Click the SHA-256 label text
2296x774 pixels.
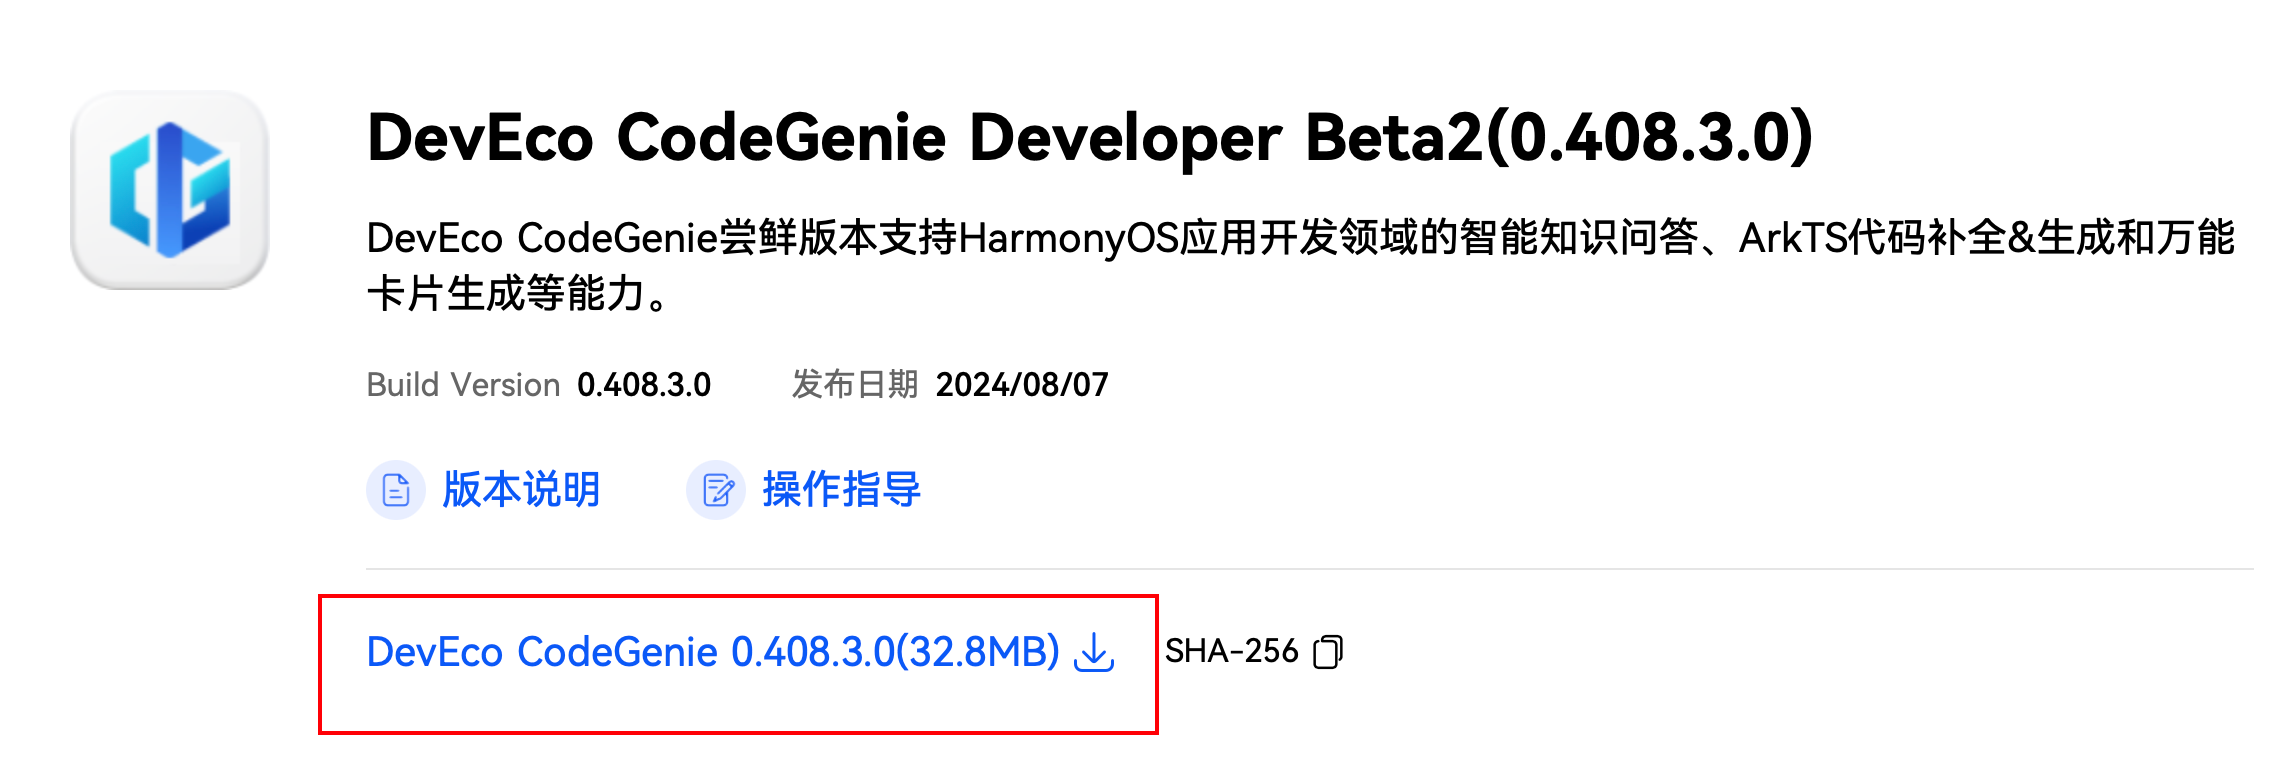click(x=1231, y=651)
